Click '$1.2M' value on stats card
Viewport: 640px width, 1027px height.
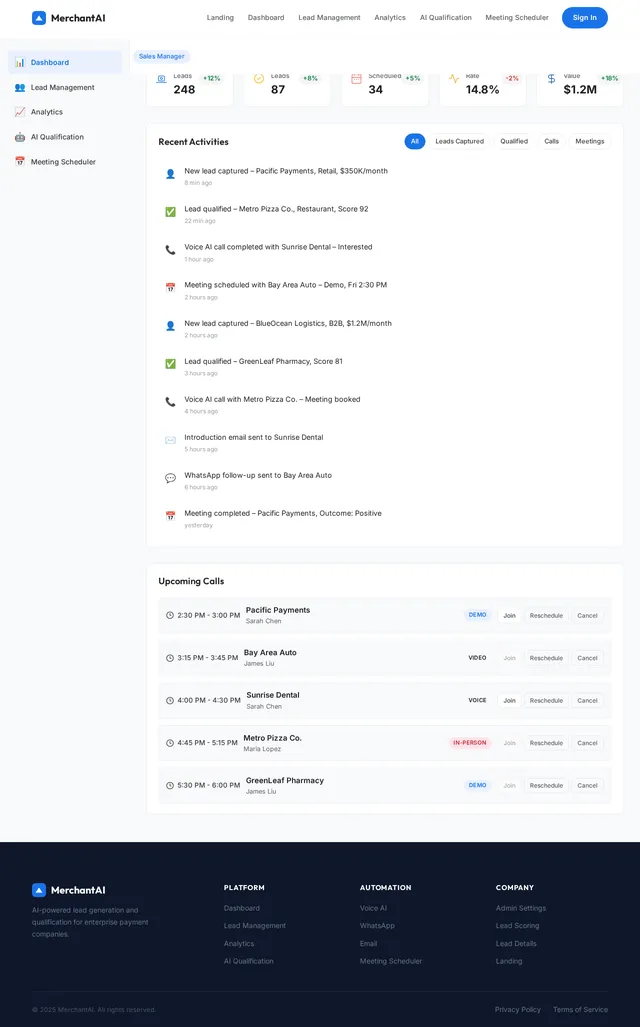[580, 90]
